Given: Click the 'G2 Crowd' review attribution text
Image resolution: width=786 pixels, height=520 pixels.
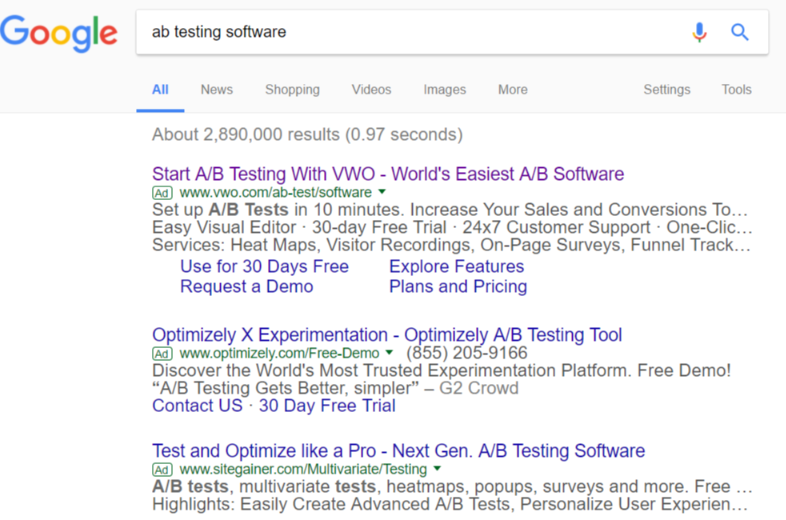Looking at the screenshot, I should click(479, 388).
